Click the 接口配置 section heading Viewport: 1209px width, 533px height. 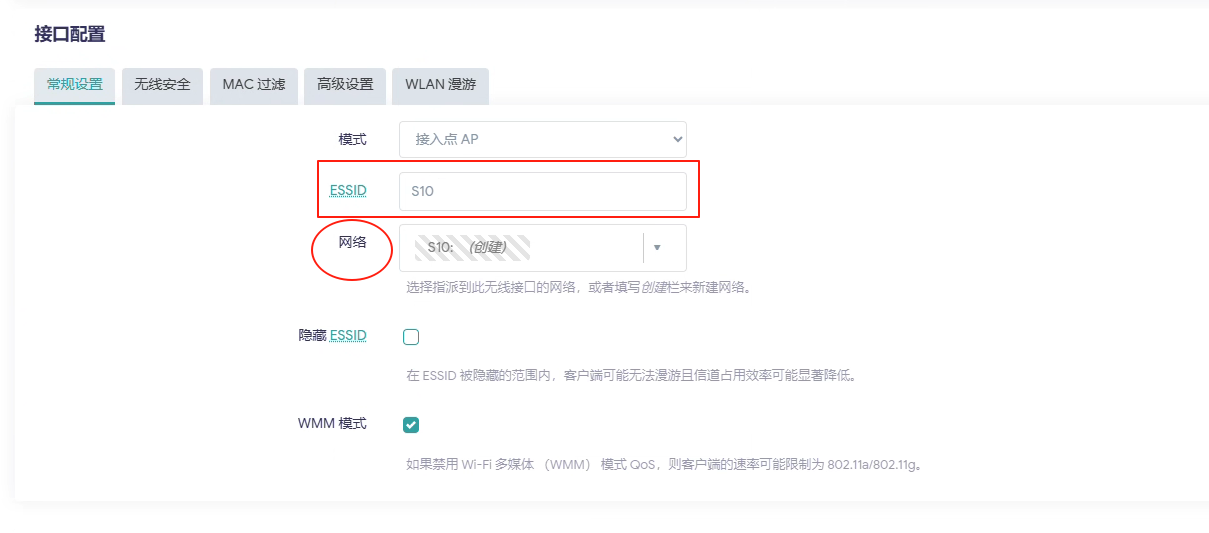click(69, 34)
